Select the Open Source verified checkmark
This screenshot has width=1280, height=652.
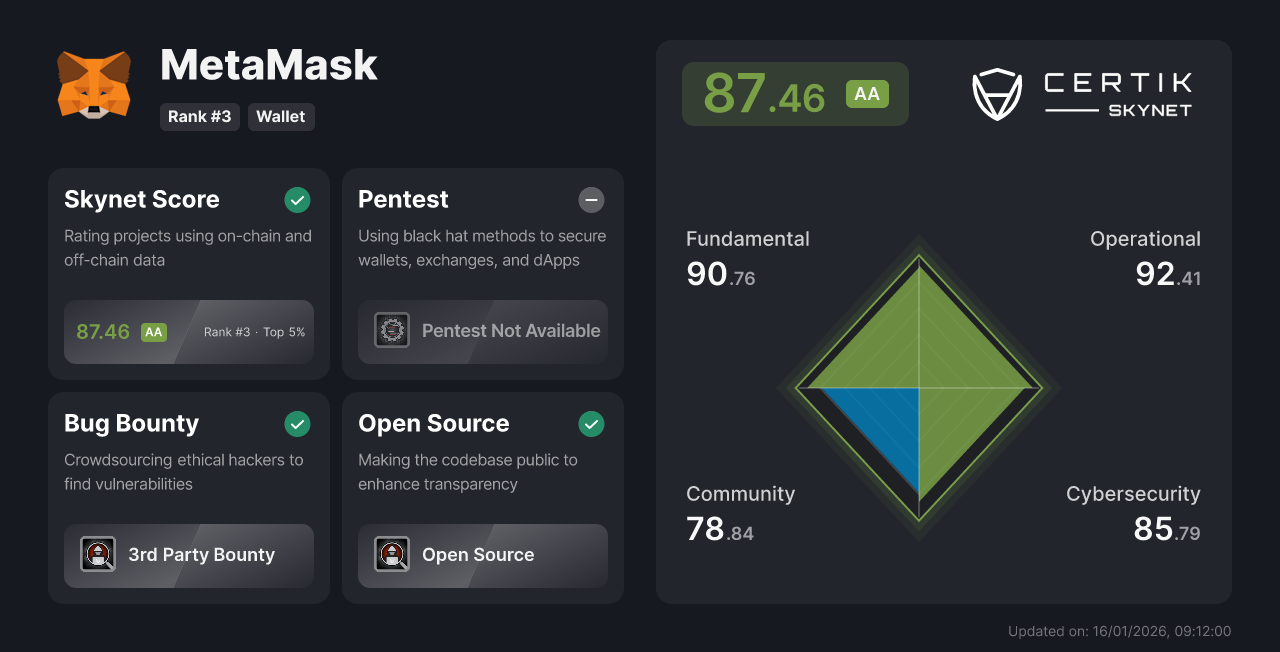[591, 424]
